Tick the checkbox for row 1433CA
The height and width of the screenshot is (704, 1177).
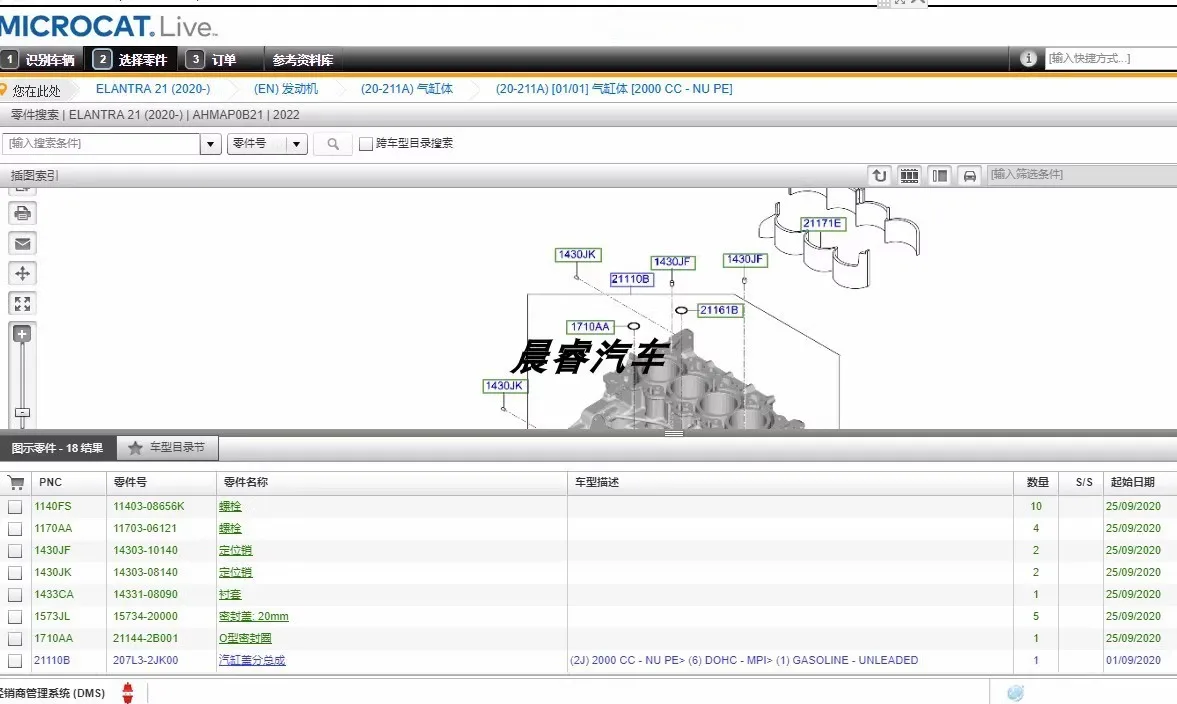[x=15, y=594]
